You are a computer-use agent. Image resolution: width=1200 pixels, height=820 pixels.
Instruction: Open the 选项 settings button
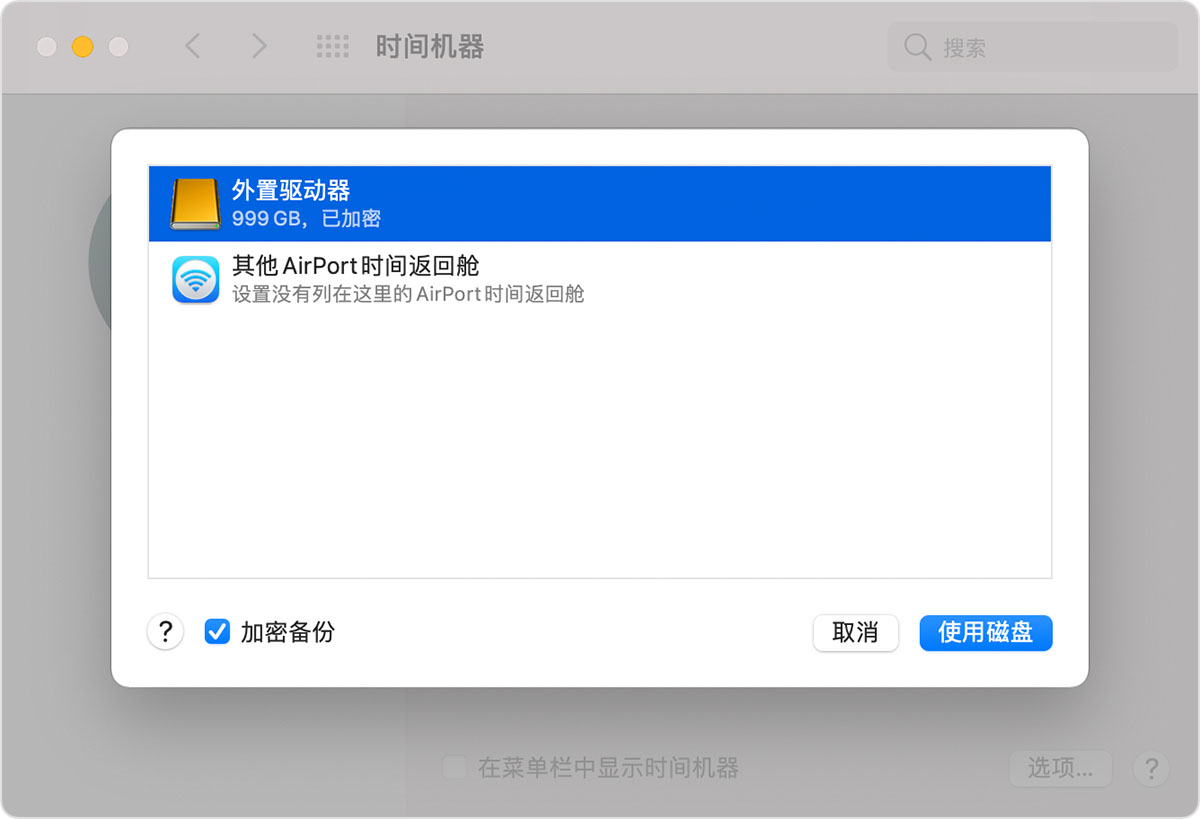1060,769
